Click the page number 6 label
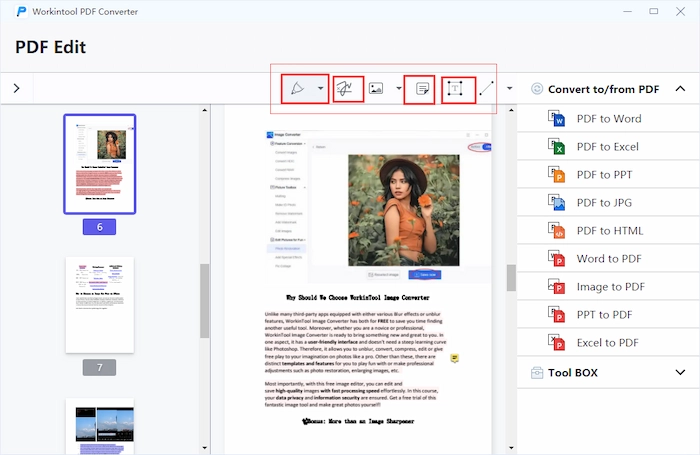Image resolution: width=700 pixels, height=455 pixels. 99,227
